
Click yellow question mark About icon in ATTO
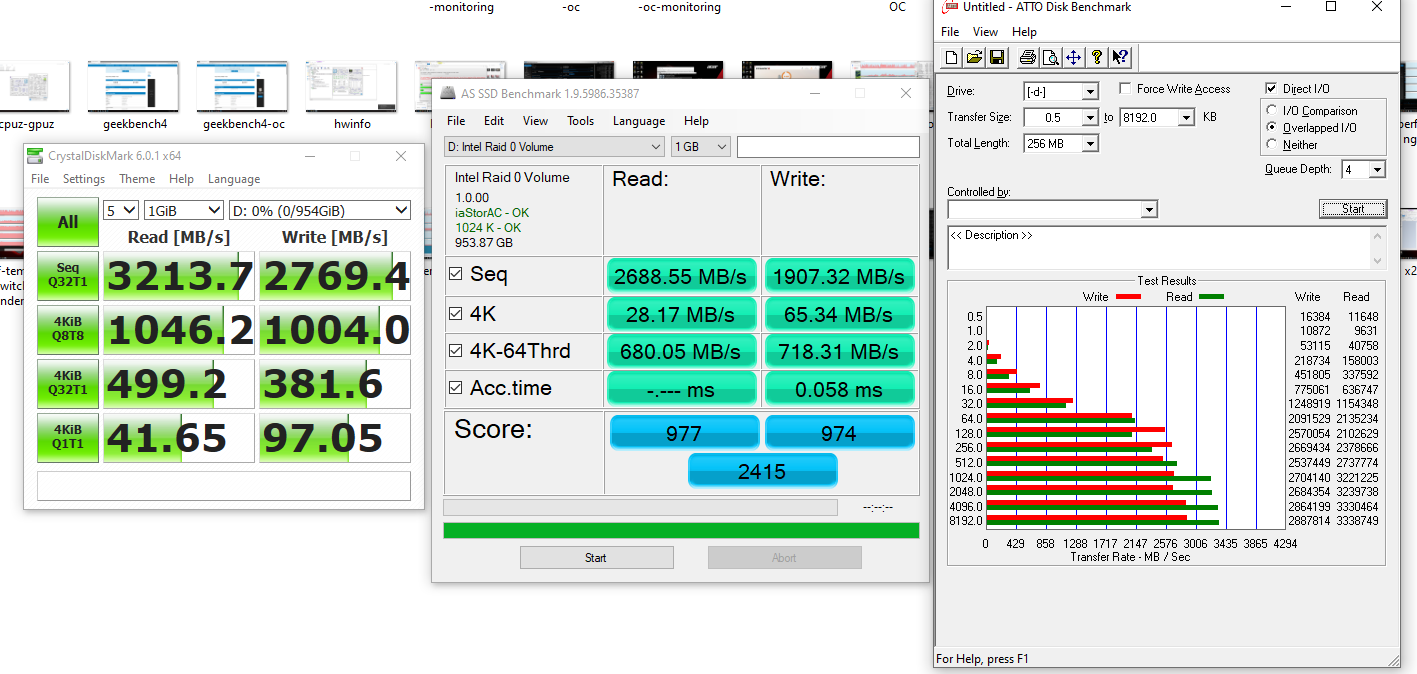point(1097,57)
